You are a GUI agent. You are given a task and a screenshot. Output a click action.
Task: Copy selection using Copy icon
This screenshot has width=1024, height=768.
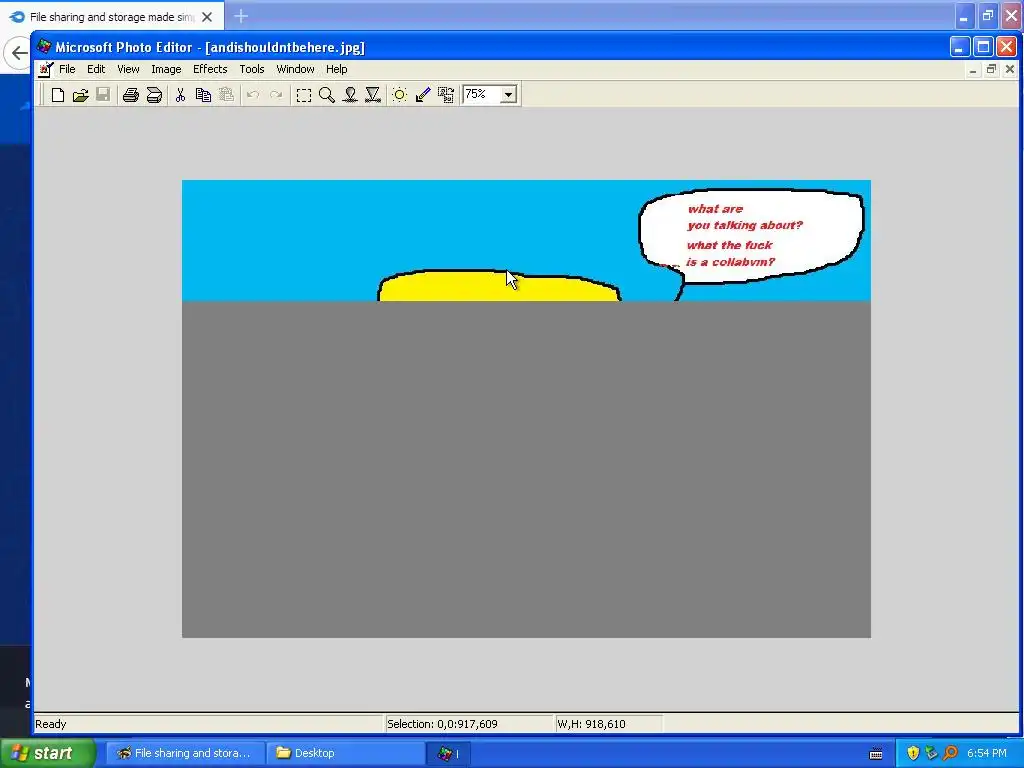203,95
